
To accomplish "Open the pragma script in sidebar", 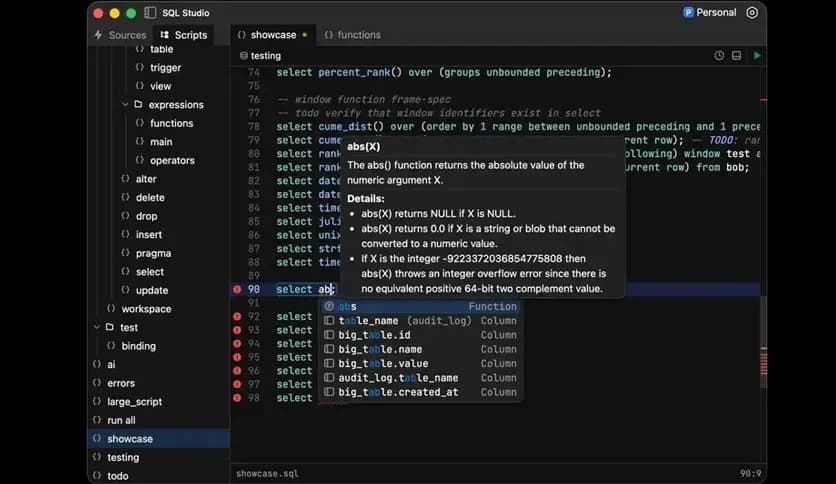I will click(153, 254).
